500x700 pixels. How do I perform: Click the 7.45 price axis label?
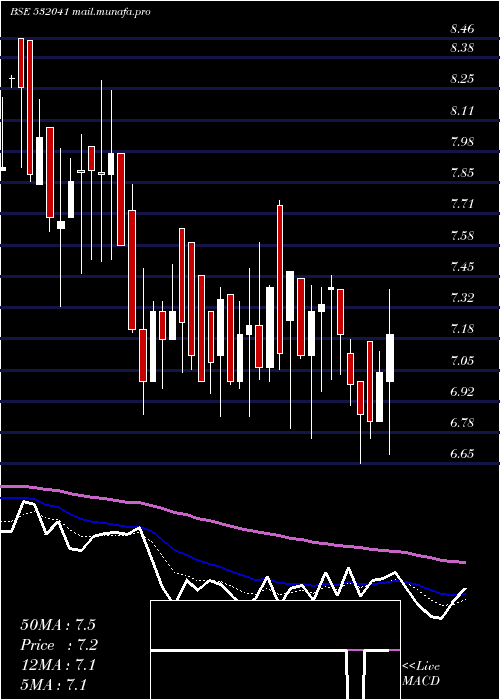tap(462, 267)
